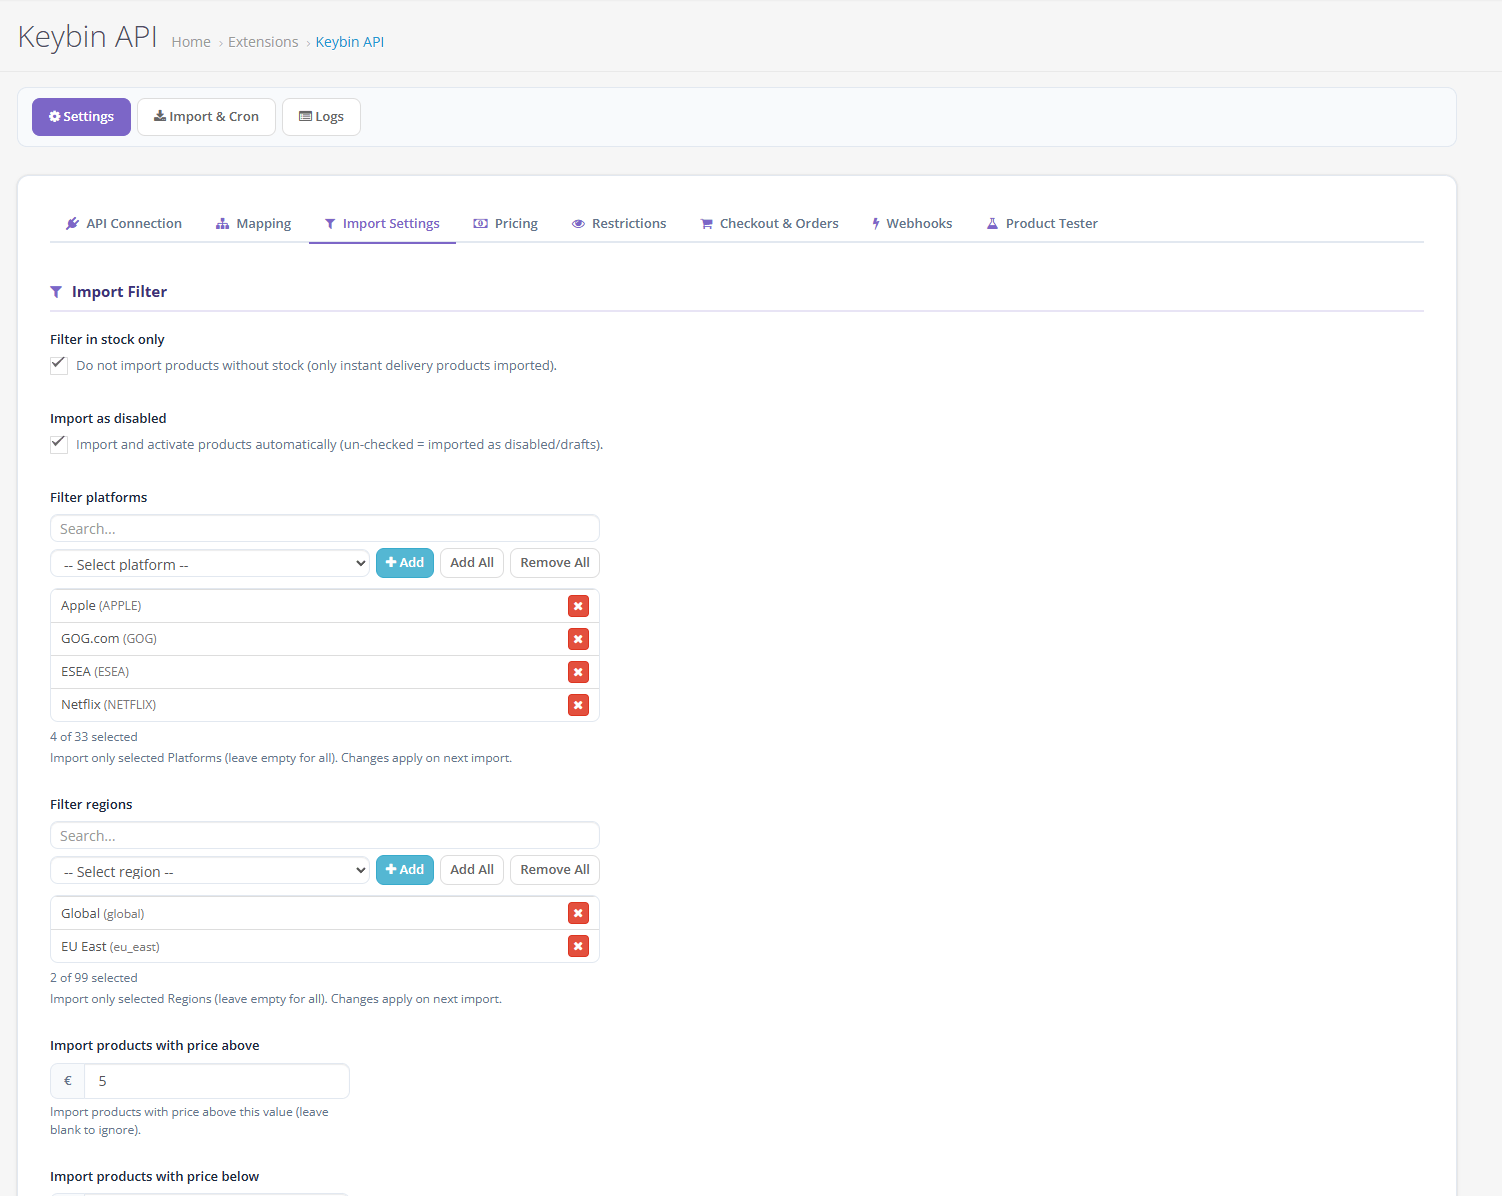Remove Apple platform with red X icon
Screen dimensions: 1502x1196
(x=578, y=606)
